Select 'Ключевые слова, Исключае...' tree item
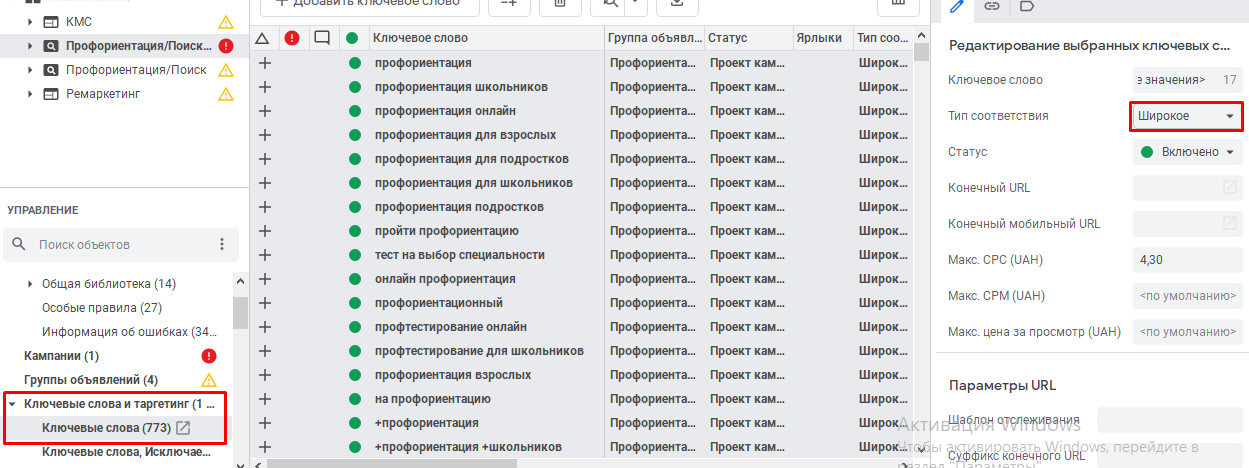Screen dimensions: 1249x468 pyautogui.click(x=127, y=452)
